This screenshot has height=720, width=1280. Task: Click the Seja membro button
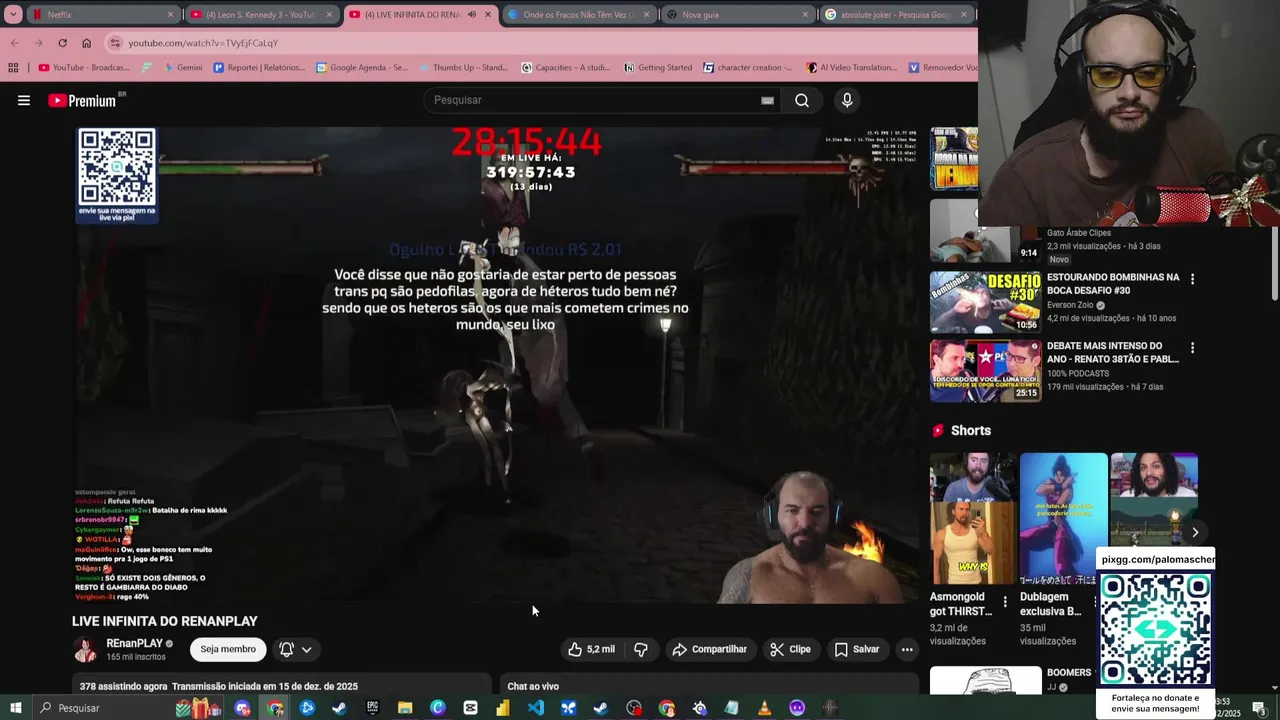pos(228,649)
